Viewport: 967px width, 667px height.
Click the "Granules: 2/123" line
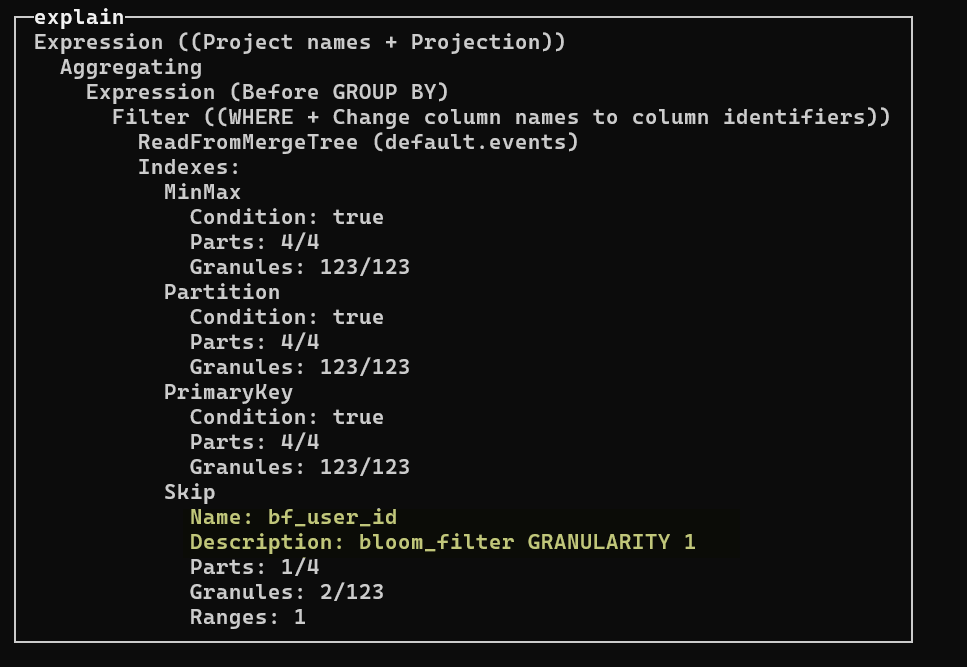(286, 592)
